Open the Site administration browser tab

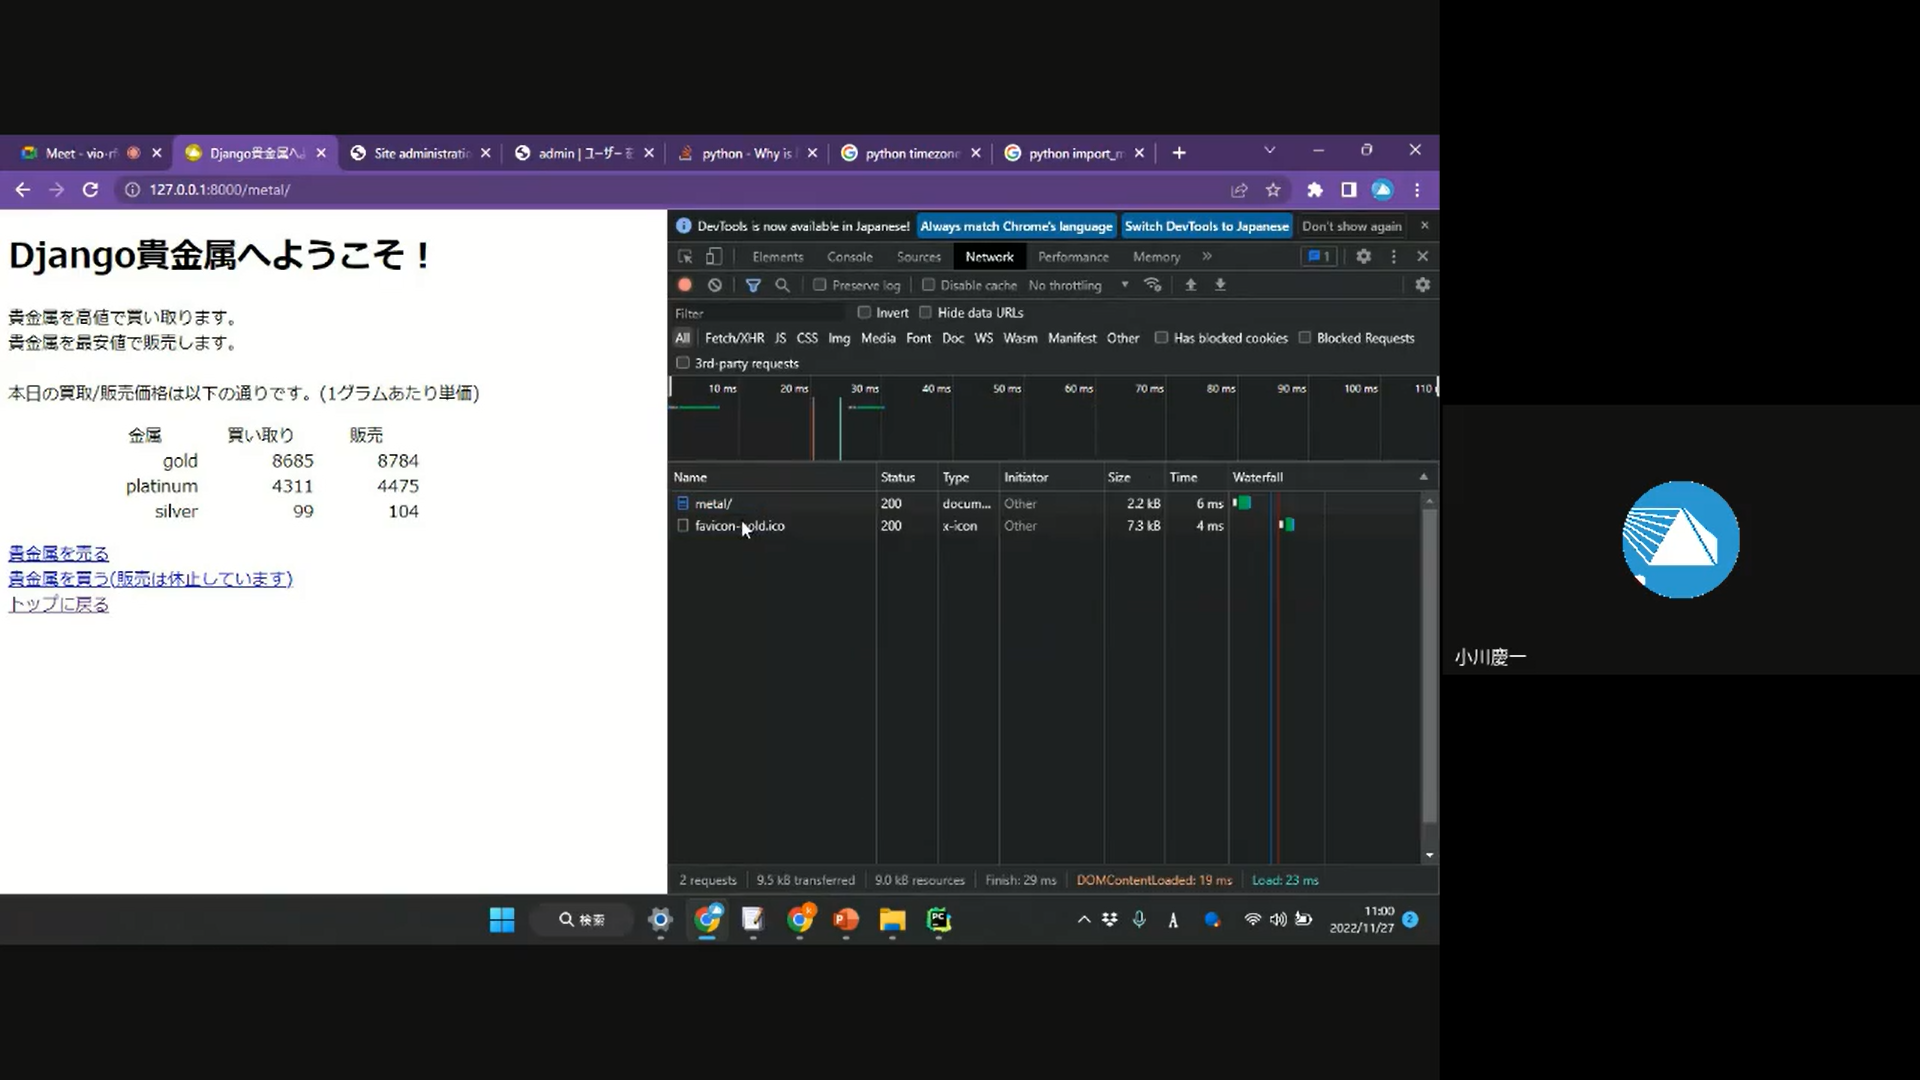420,153
